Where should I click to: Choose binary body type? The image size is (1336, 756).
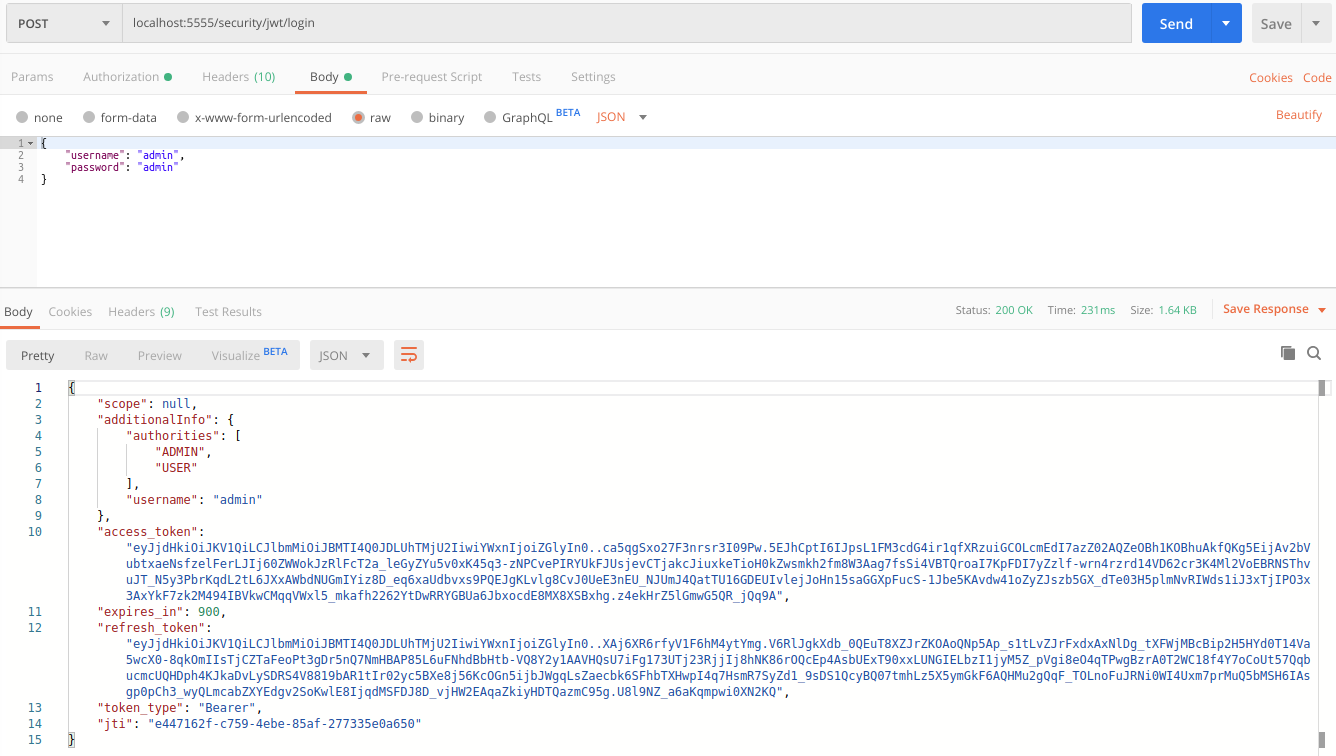pyautogui.click(x=418, y=117)
